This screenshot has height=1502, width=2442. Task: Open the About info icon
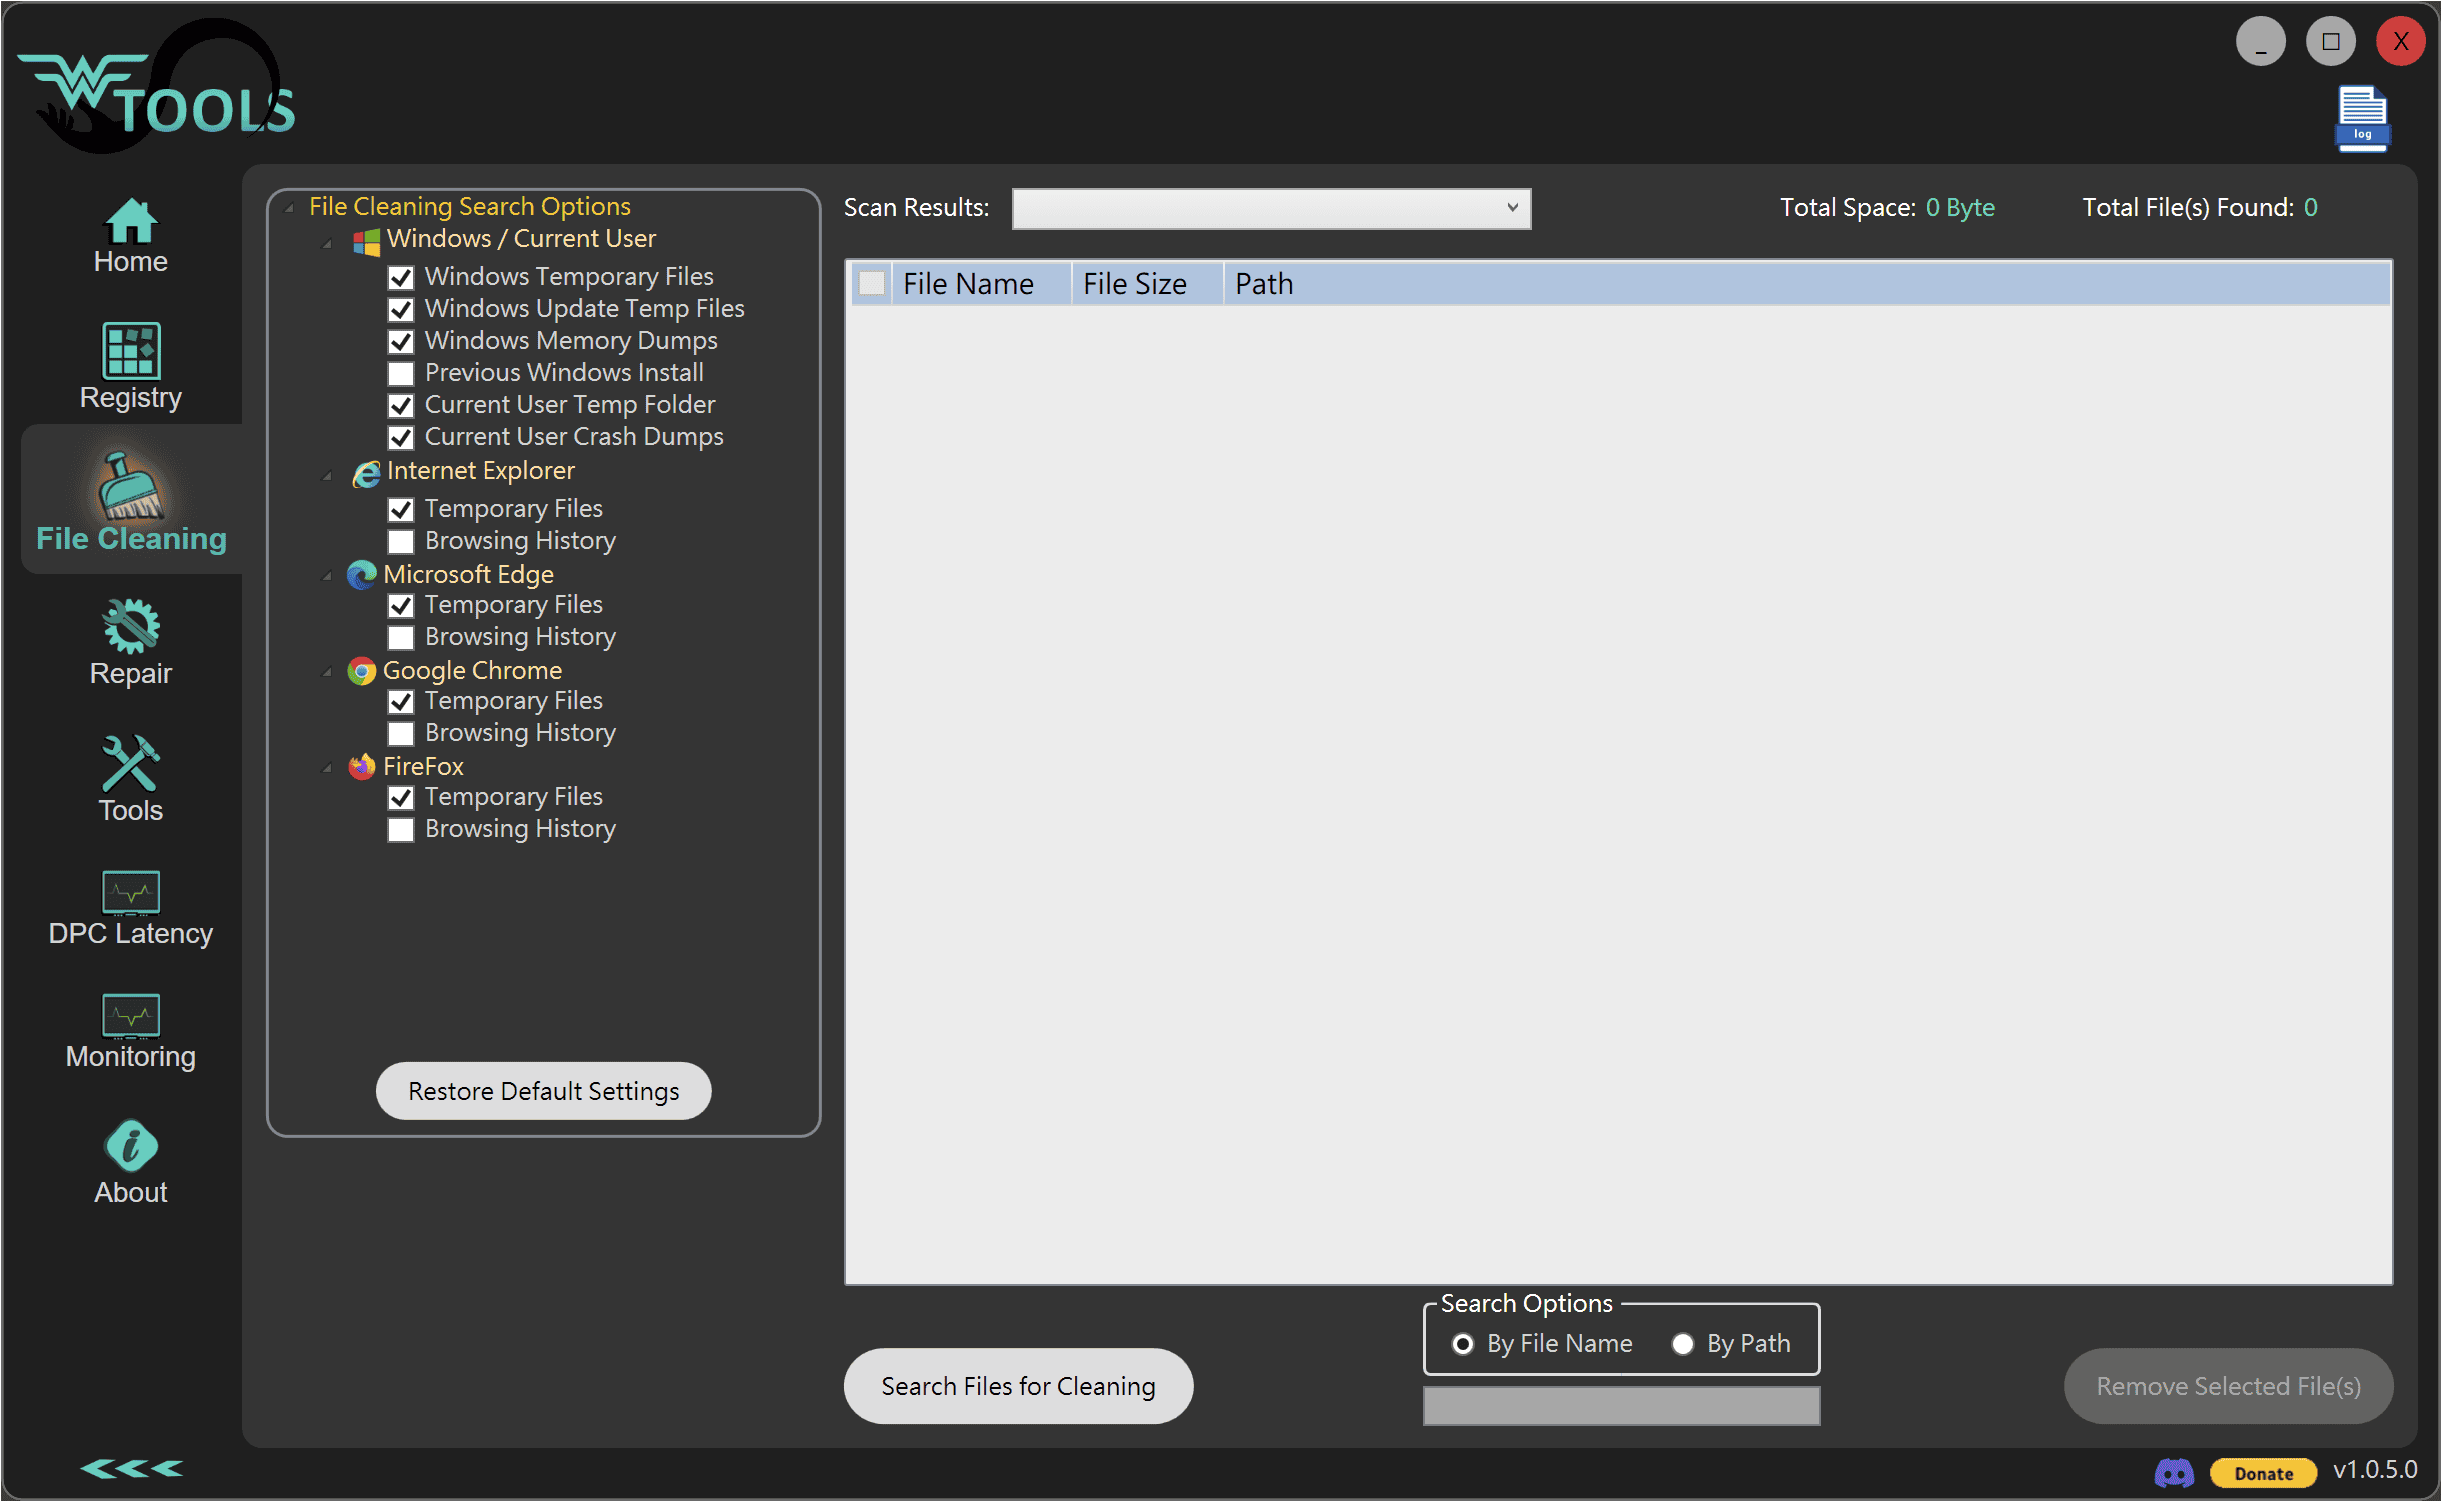[x=130, y=1146]
